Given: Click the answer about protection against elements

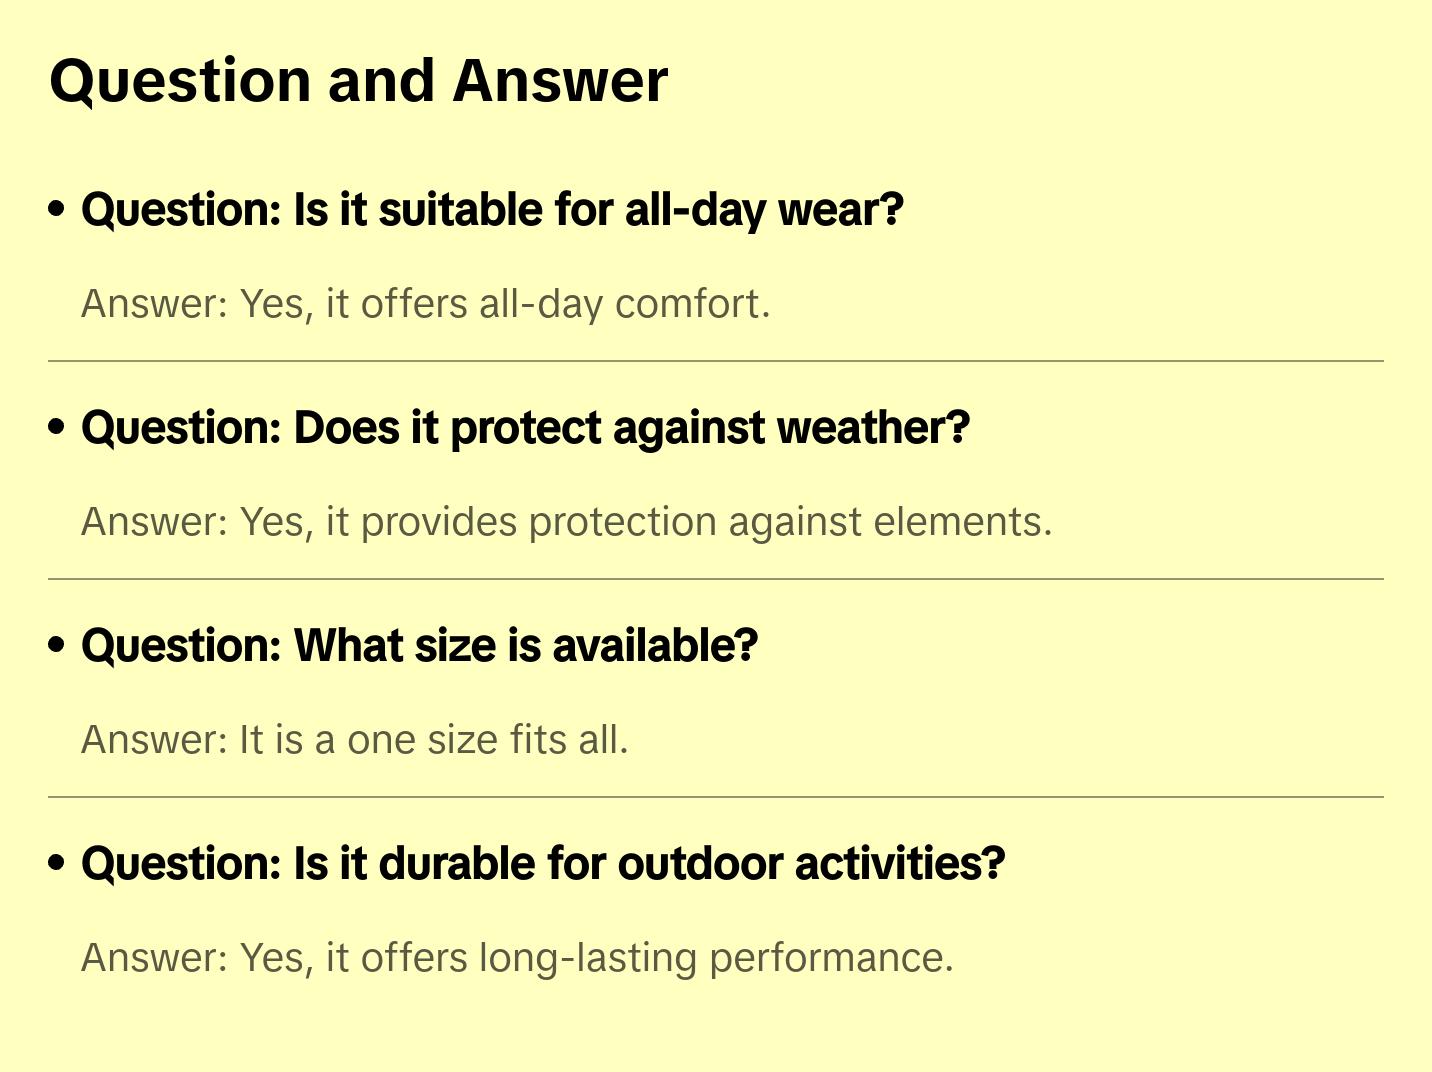Looking at the screenshot, I should (566, 522).
